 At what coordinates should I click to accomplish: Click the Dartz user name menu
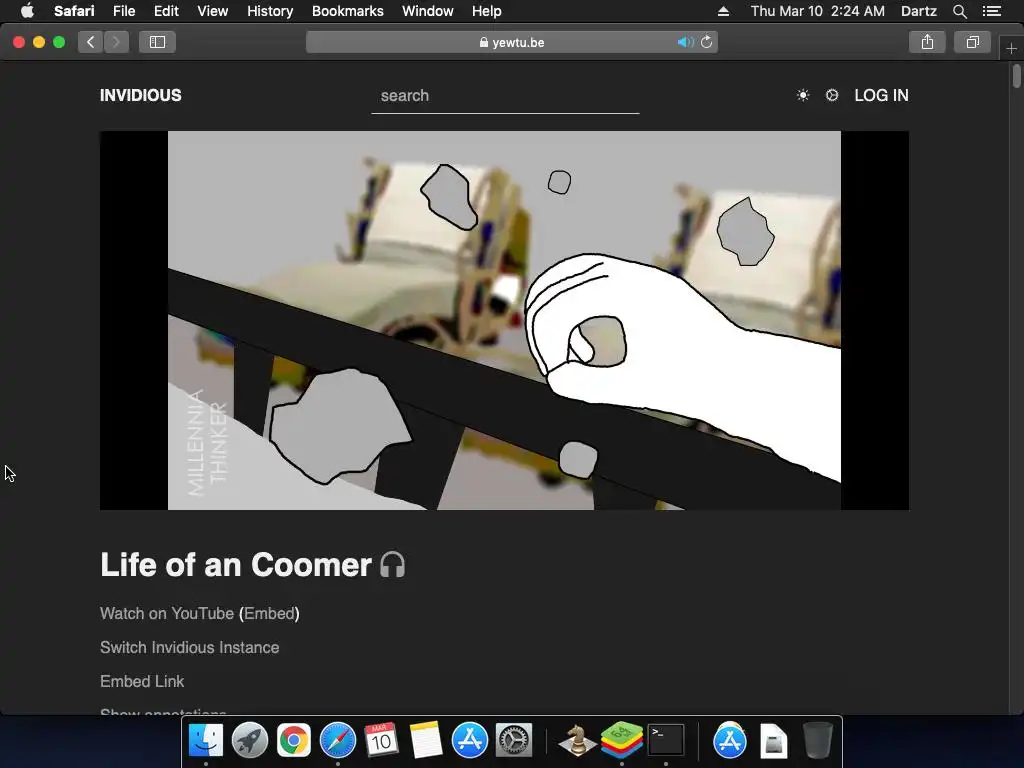919,11
